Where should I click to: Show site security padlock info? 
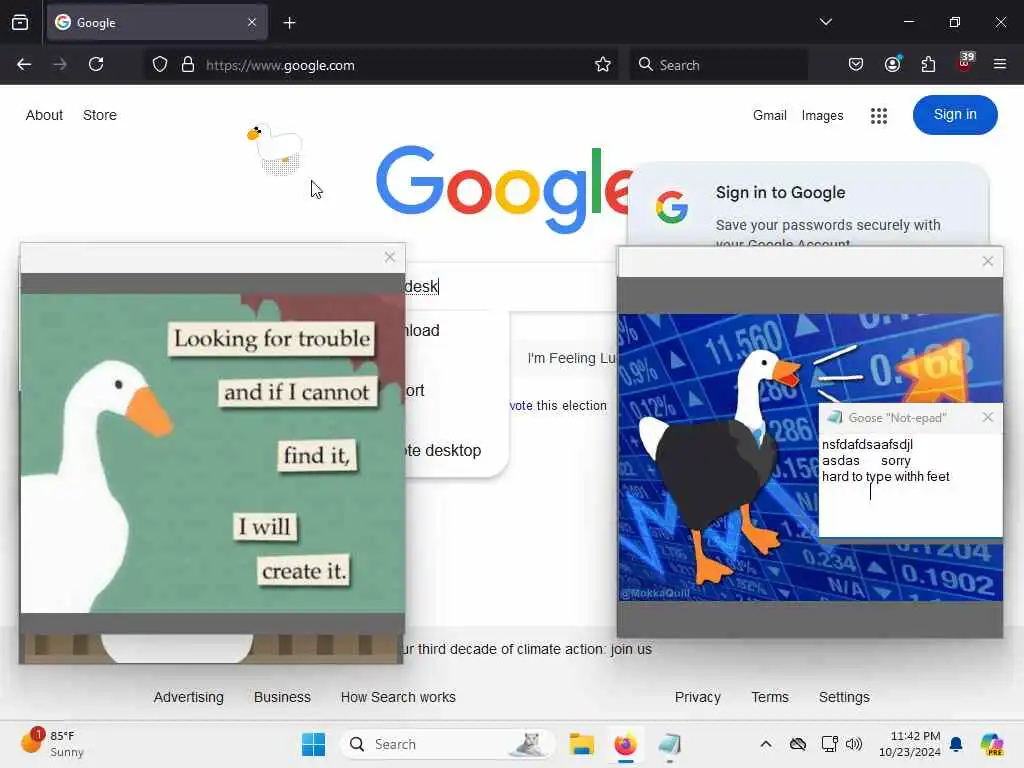coord(188,64)
